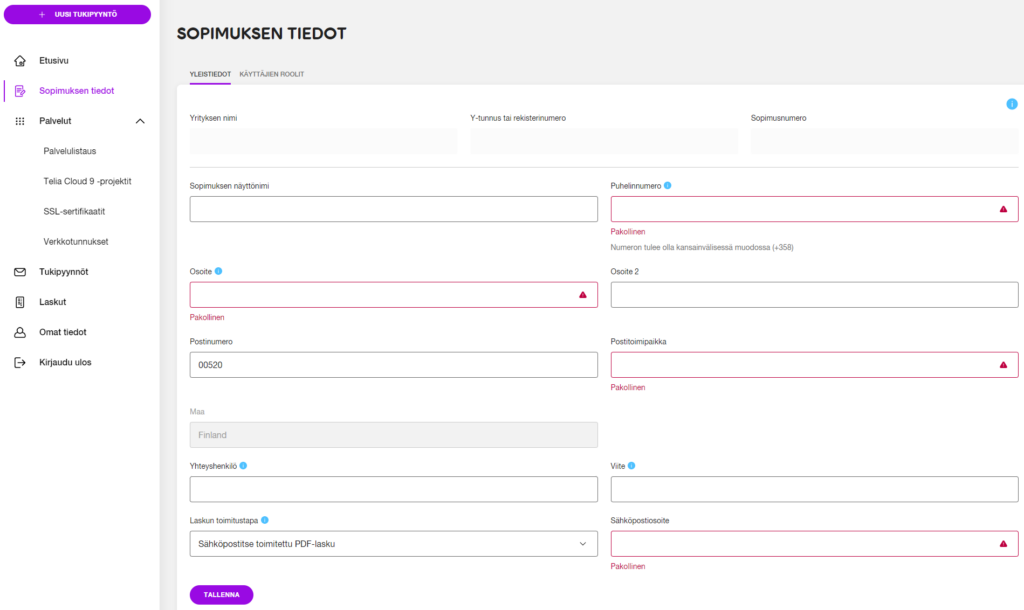Click the Sopimuksen näyttönimi input field
Image resolution: width=1024 pixels, height=610 pixels.
coord(393,209)
